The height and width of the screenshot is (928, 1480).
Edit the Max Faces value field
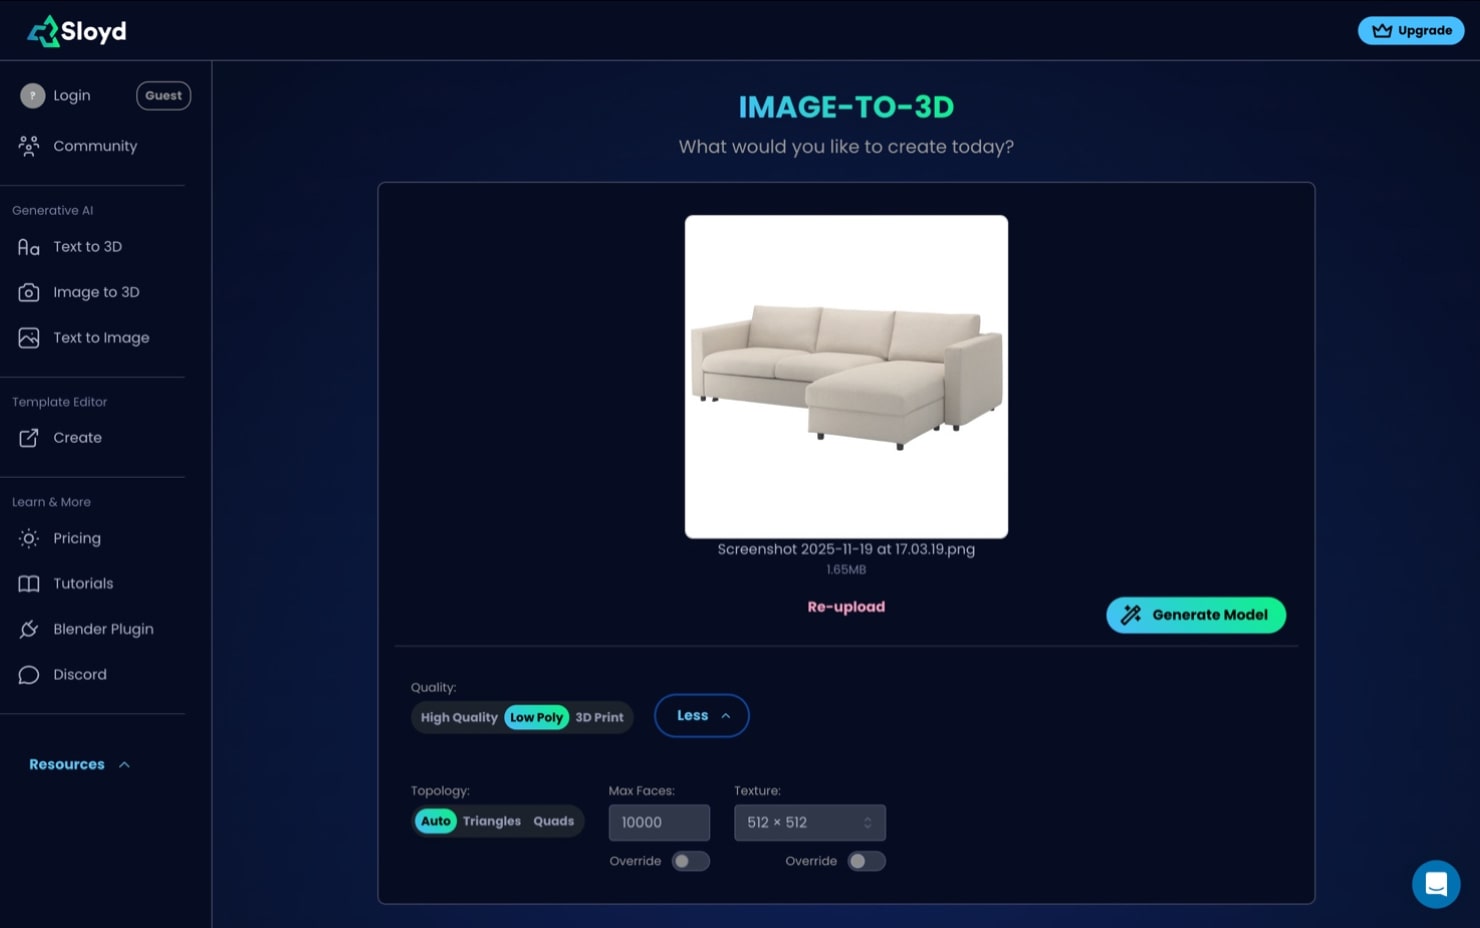(659, 822)
